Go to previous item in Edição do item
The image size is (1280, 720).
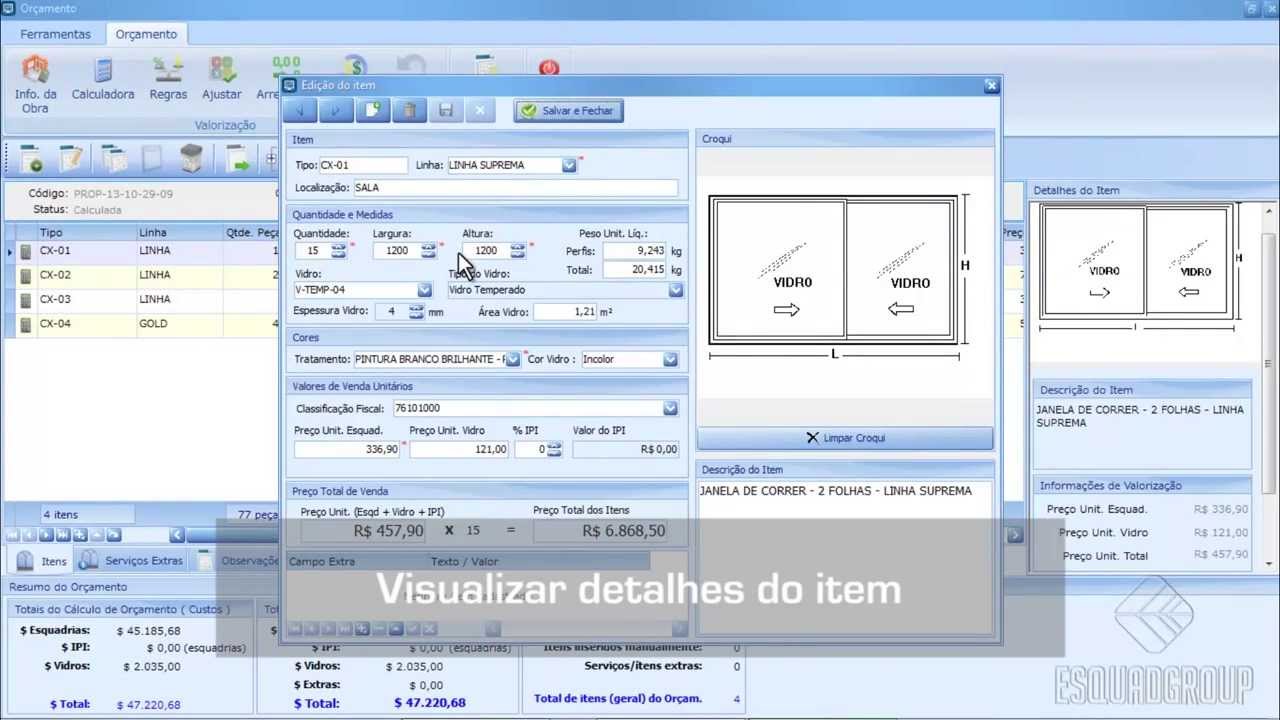(x=301, y=110)
